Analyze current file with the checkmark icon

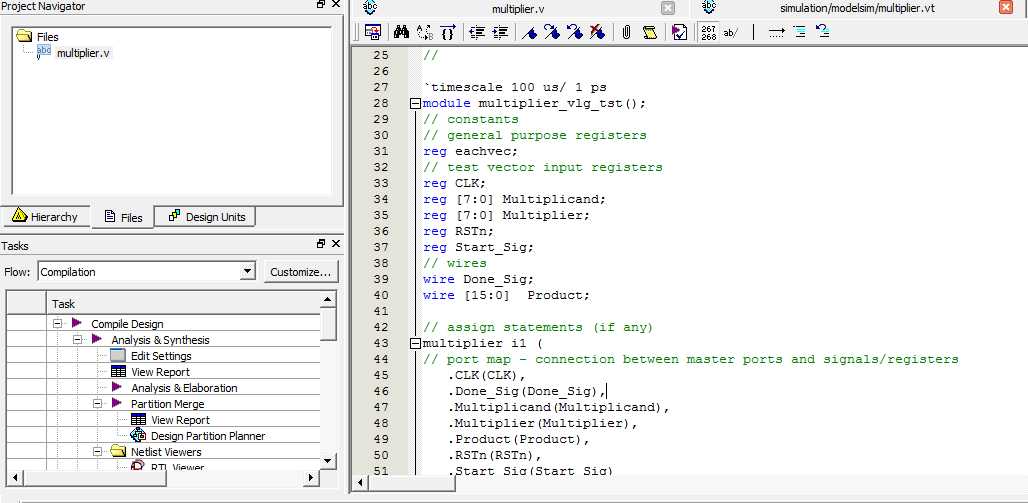tap(679, 31)
